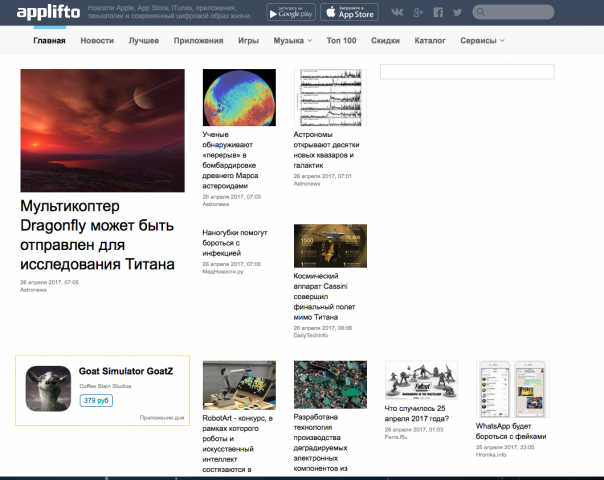The height and width of the screenshot is (480, 604).
Task: Click the Ferra.Ru source label
Action: tap(396, 437)
